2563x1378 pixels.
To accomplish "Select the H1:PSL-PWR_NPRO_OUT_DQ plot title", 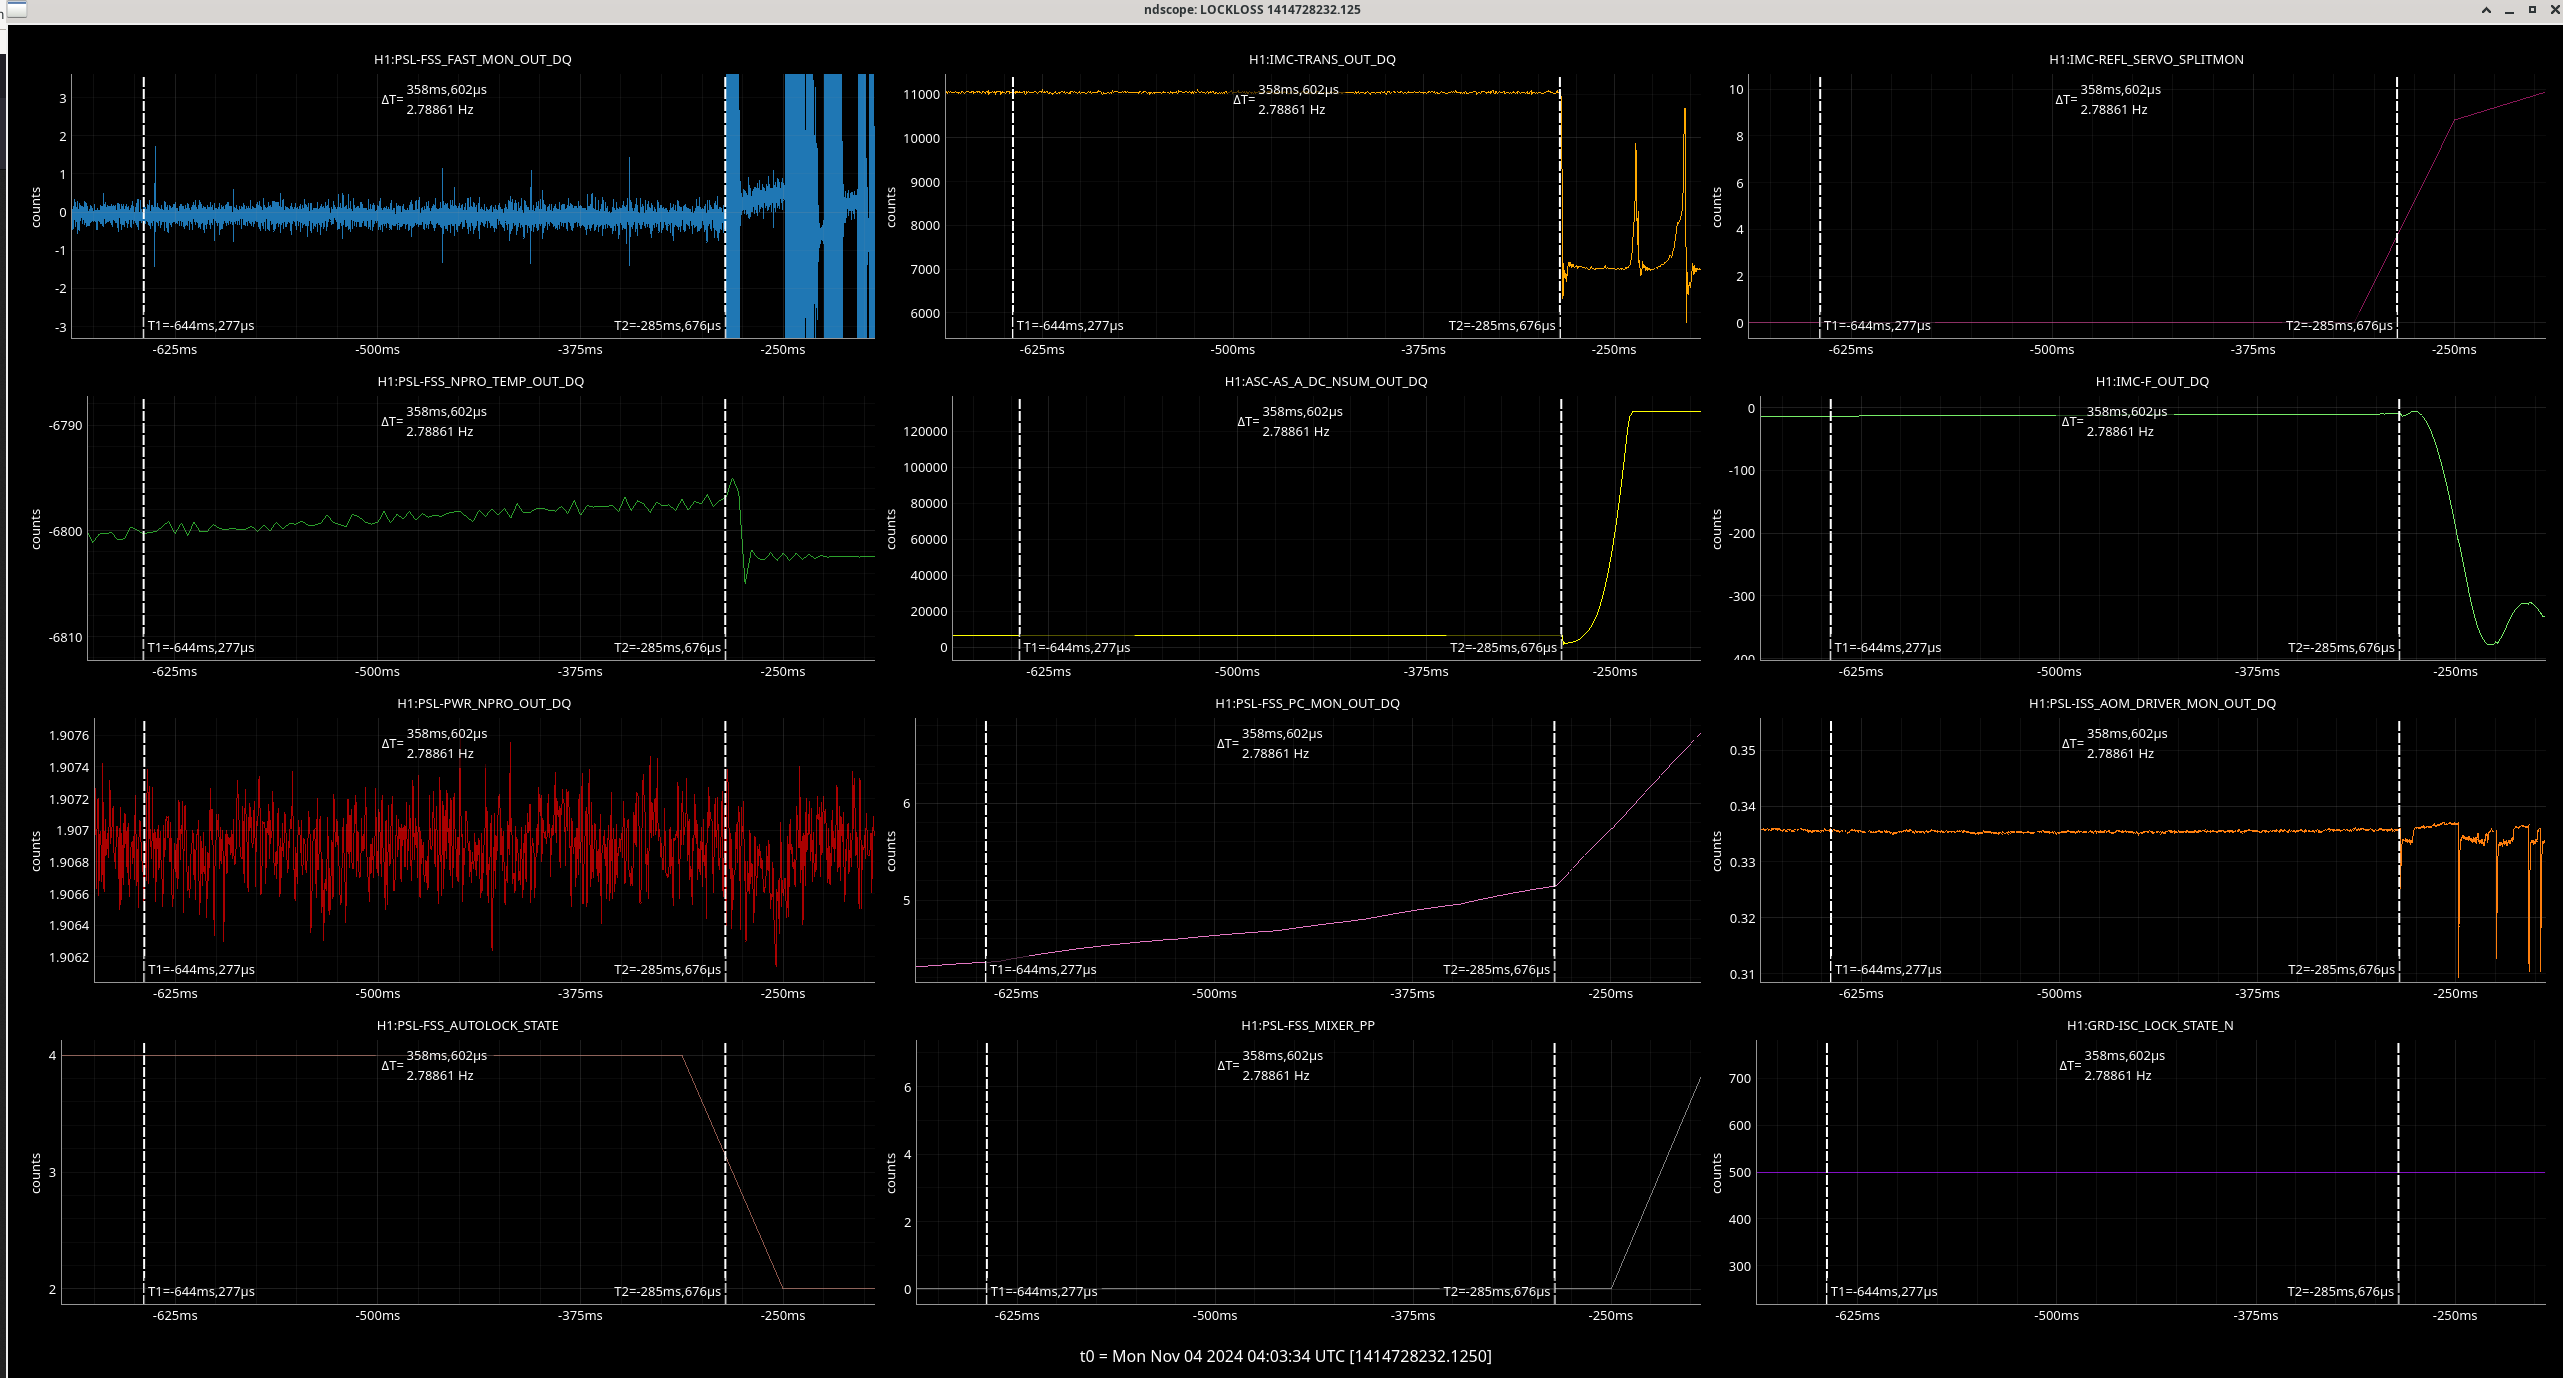I will [484, 704].
